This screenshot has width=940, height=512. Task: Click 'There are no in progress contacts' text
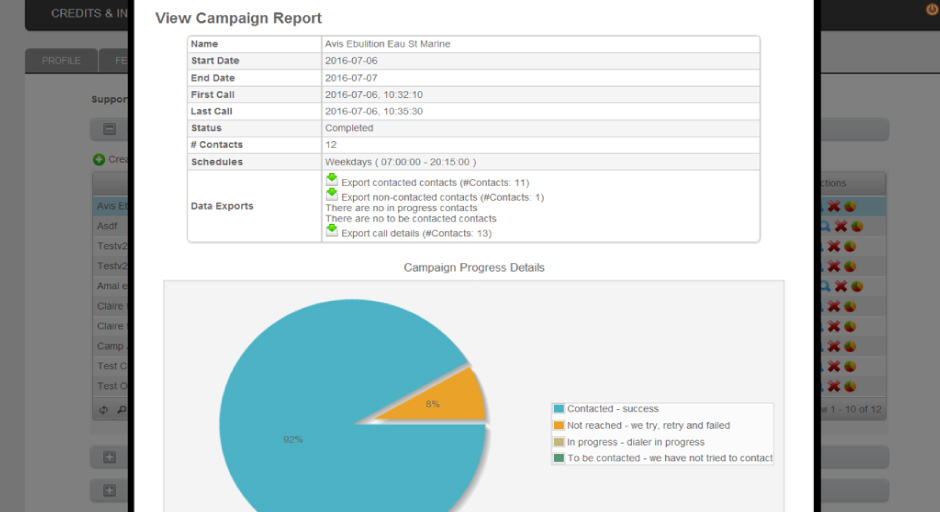coord(402,208)
